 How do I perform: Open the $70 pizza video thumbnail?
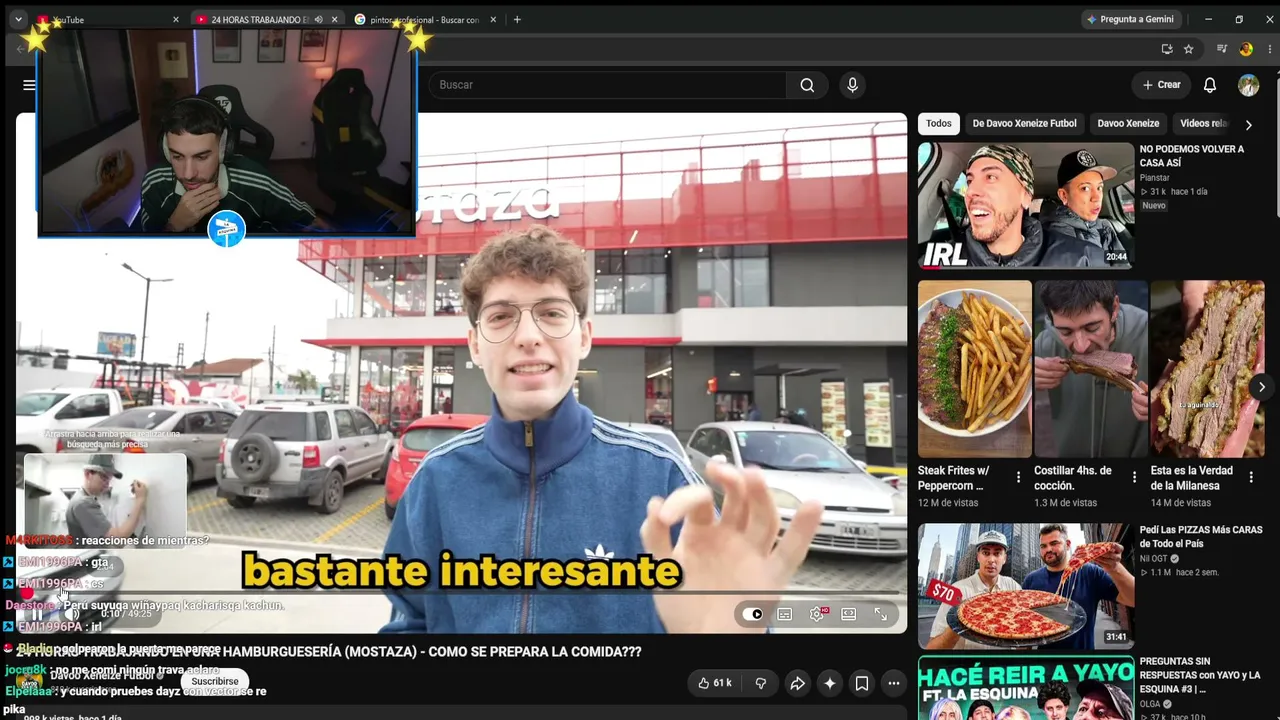click(1026, 586)
